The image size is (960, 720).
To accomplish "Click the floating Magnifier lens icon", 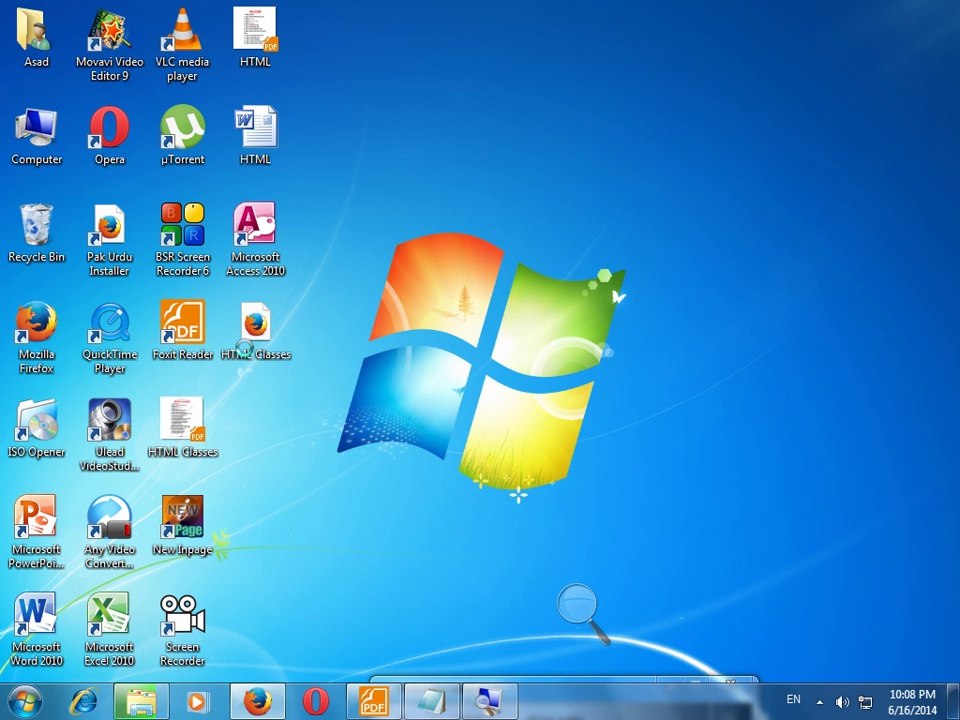I will click(583, 613).
